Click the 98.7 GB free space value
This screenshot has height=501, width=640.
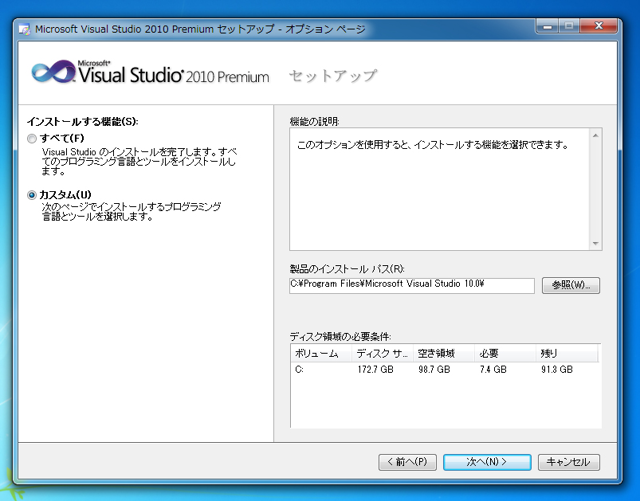coord(434,370)
